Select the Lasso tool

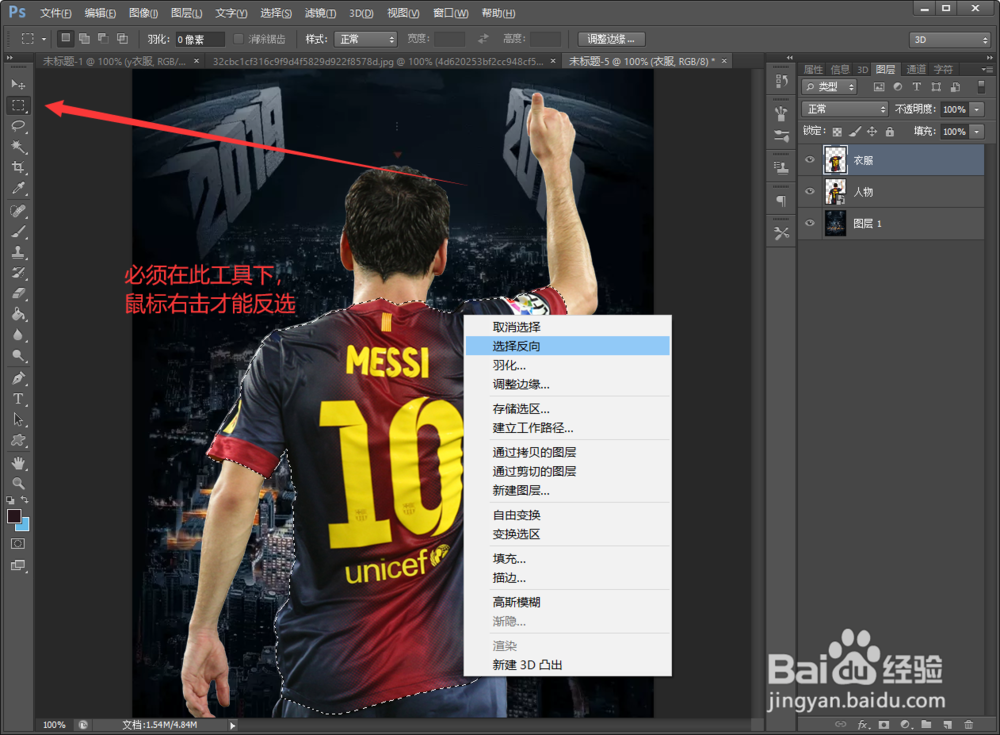click(18, 126)
